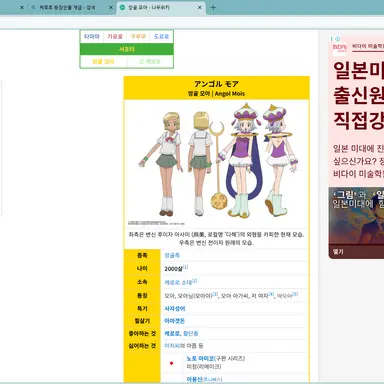Open the 케로로 link in the 좋아하는 것 row
Screen dimensions: 384x384
172,333
